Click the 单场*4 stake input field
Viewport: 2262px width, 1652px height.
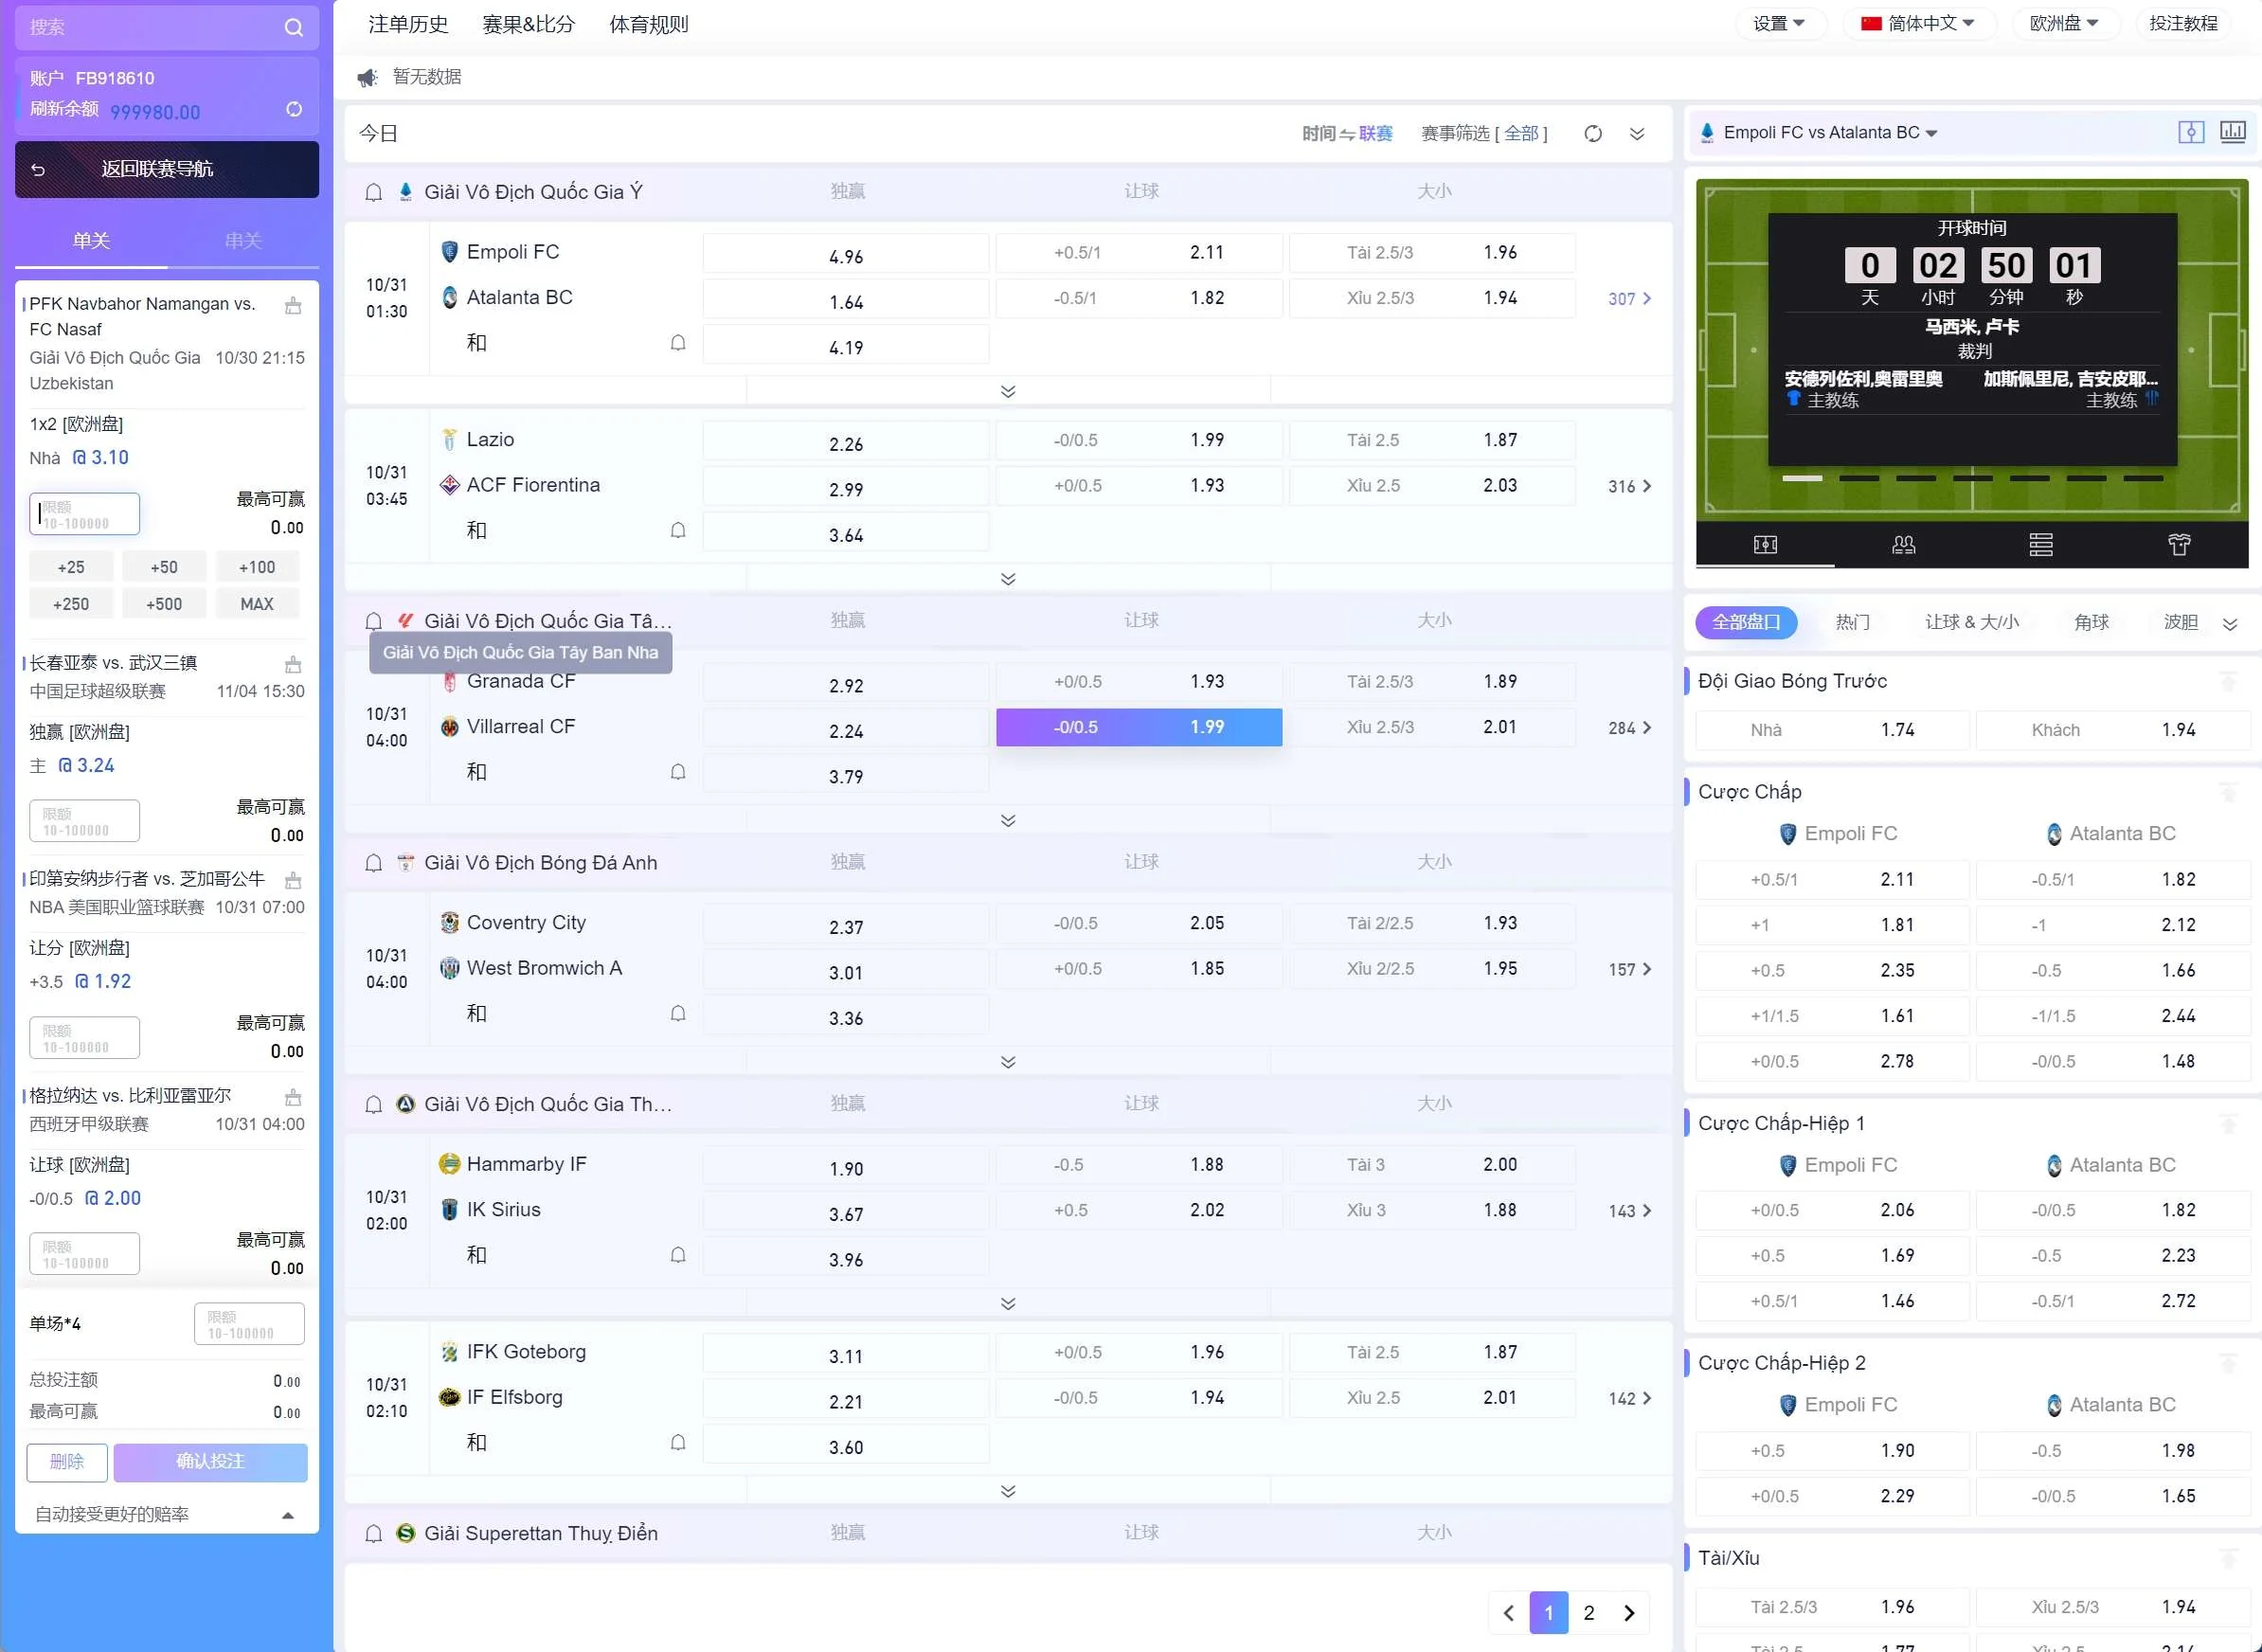pyautogui.click(x=249, y=1323)
